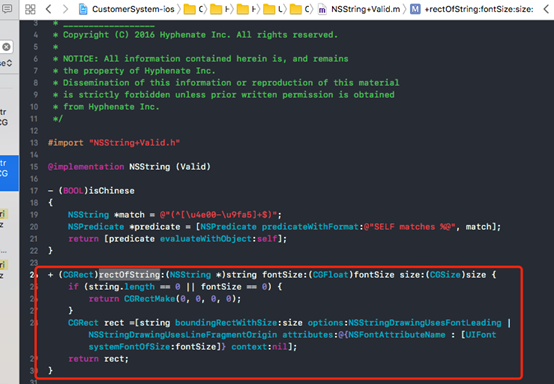Go forward to the next file
The width and height of the screenshot is (554, 384).
click(65, 9)
